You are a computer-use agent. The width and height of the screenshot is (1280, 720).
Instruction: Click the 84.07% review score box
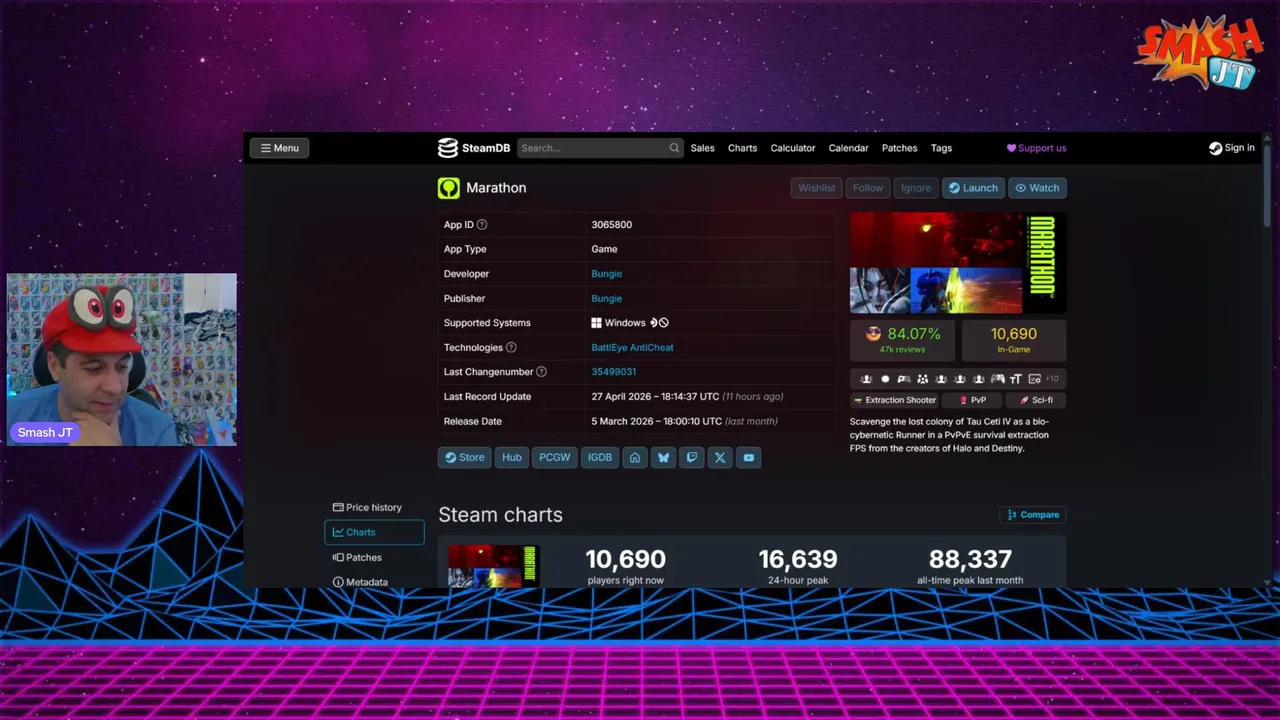[903, 340]
